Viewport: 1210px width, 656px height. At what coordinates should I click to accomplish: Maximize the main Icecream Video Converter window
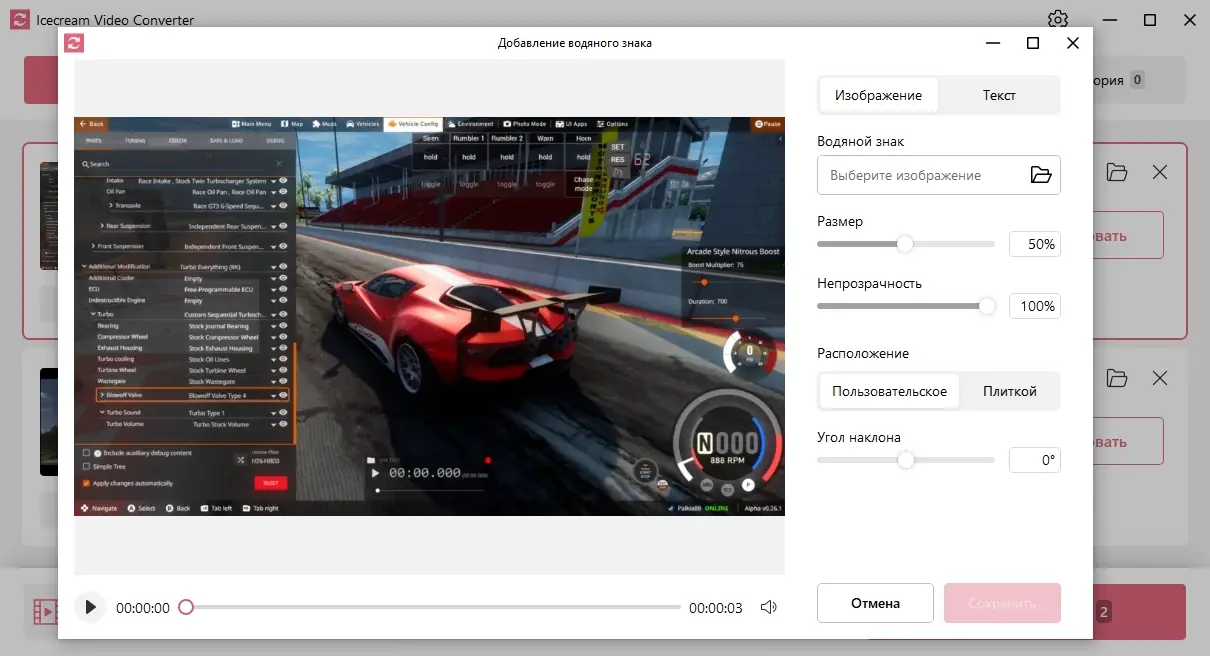click(x=1150, y=20)
